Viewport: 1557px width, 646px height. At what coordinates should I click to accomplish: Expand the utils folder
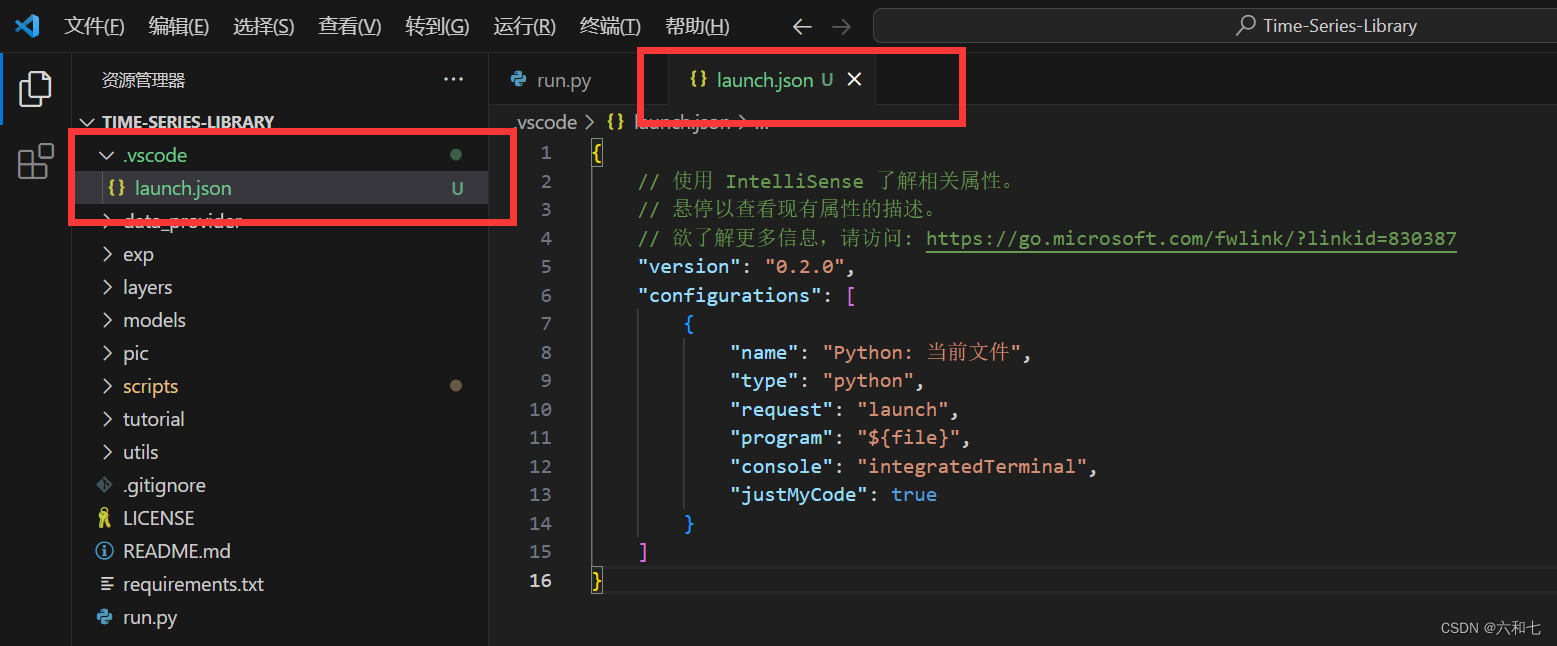coord(106,452)
